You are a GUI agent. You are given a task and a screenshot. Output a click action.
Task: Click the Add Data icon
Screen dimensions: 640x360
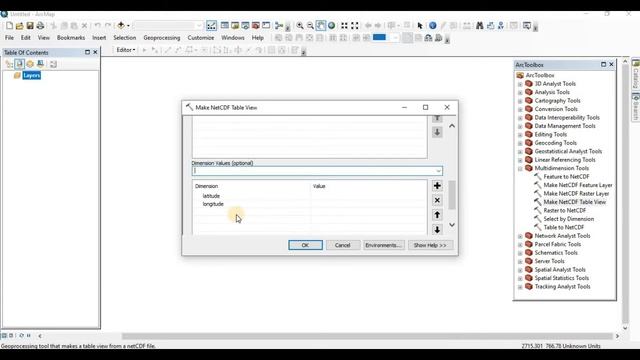[121, 26]
